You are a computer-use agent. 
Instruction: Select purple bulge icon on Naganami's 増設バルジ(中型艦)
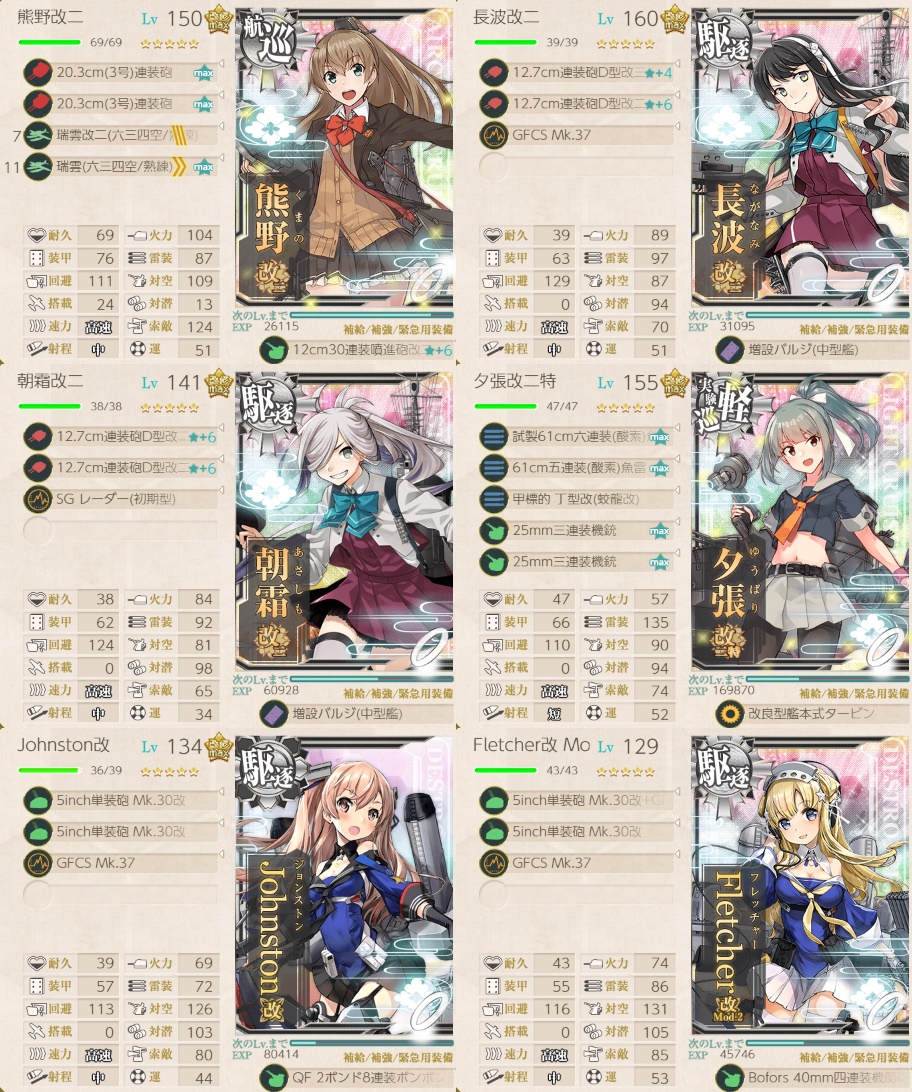730,350
